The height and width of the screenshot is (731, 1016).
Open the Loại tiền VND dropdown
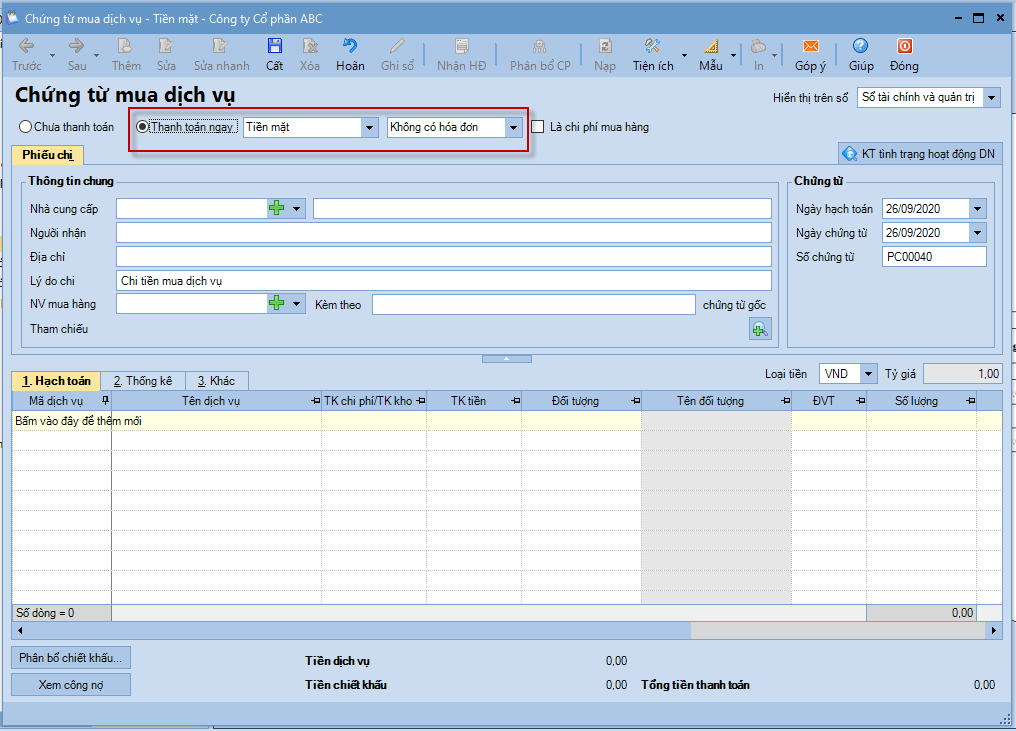click(868, 374)
